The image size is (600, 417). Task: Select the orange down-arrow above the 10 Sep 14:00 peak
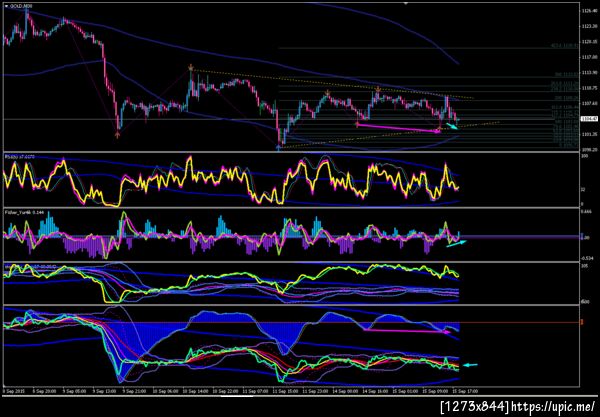191,68
